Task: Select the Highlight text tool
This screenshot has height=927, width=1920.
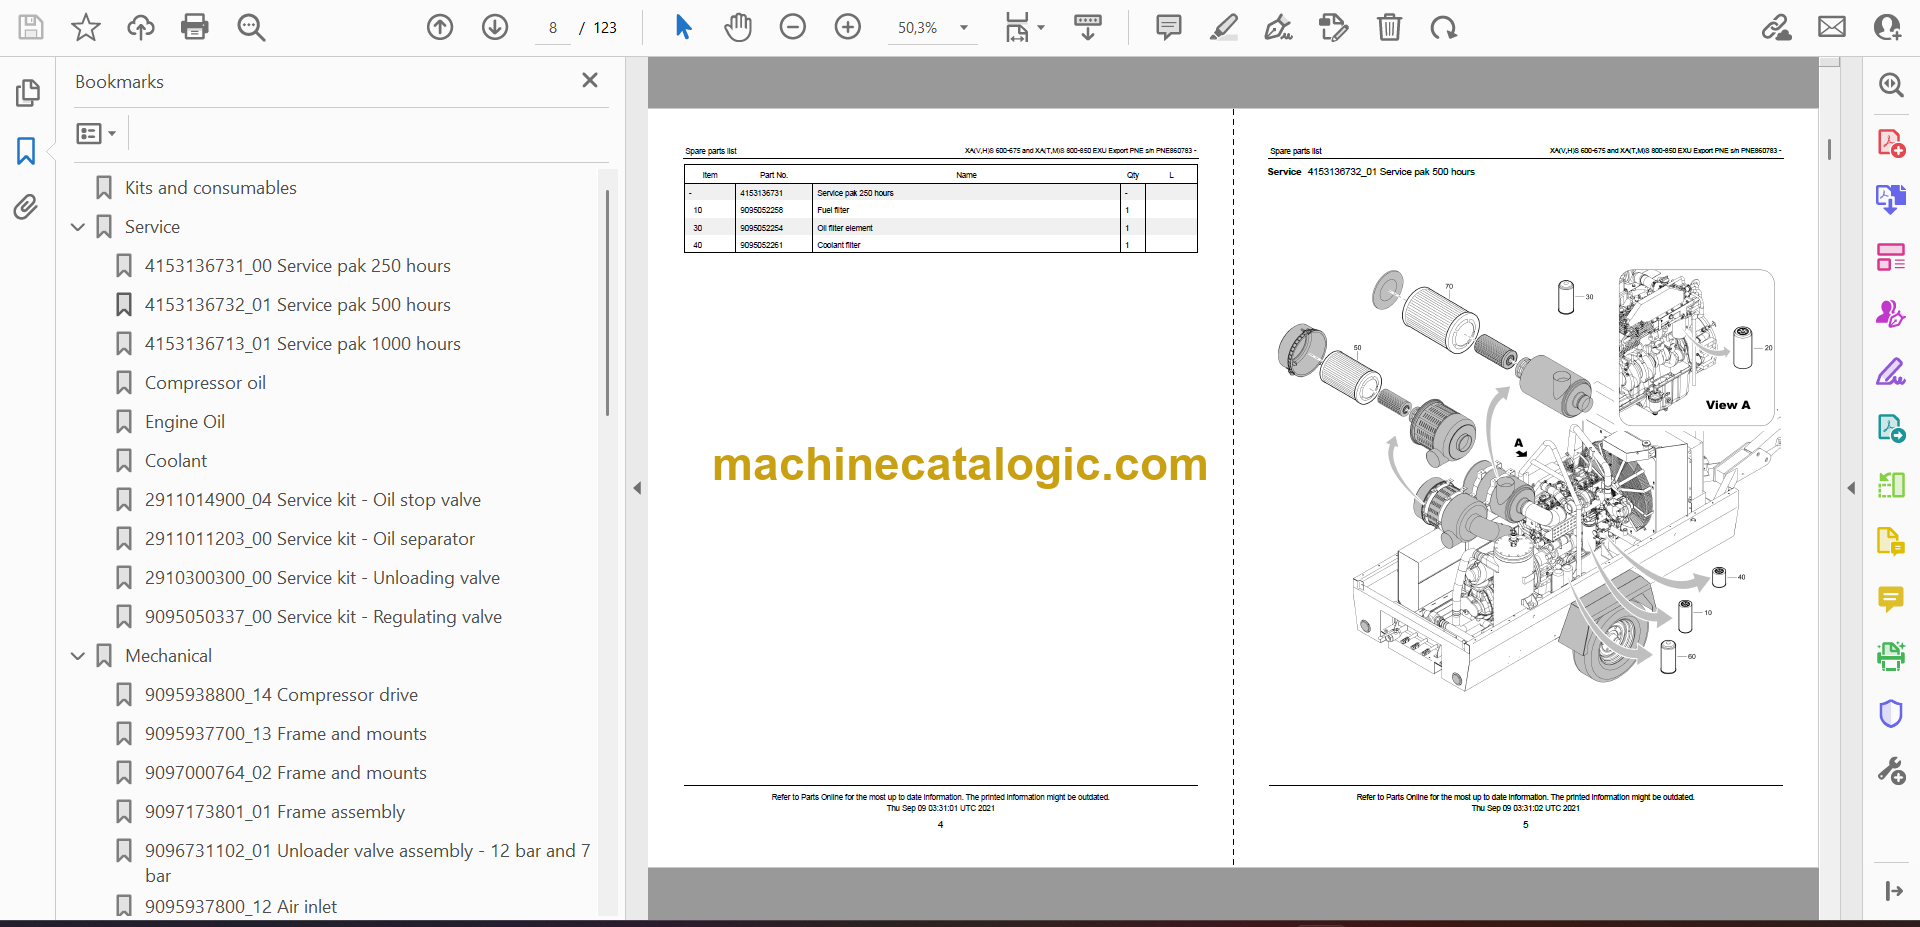Action: coord(1223,27)
